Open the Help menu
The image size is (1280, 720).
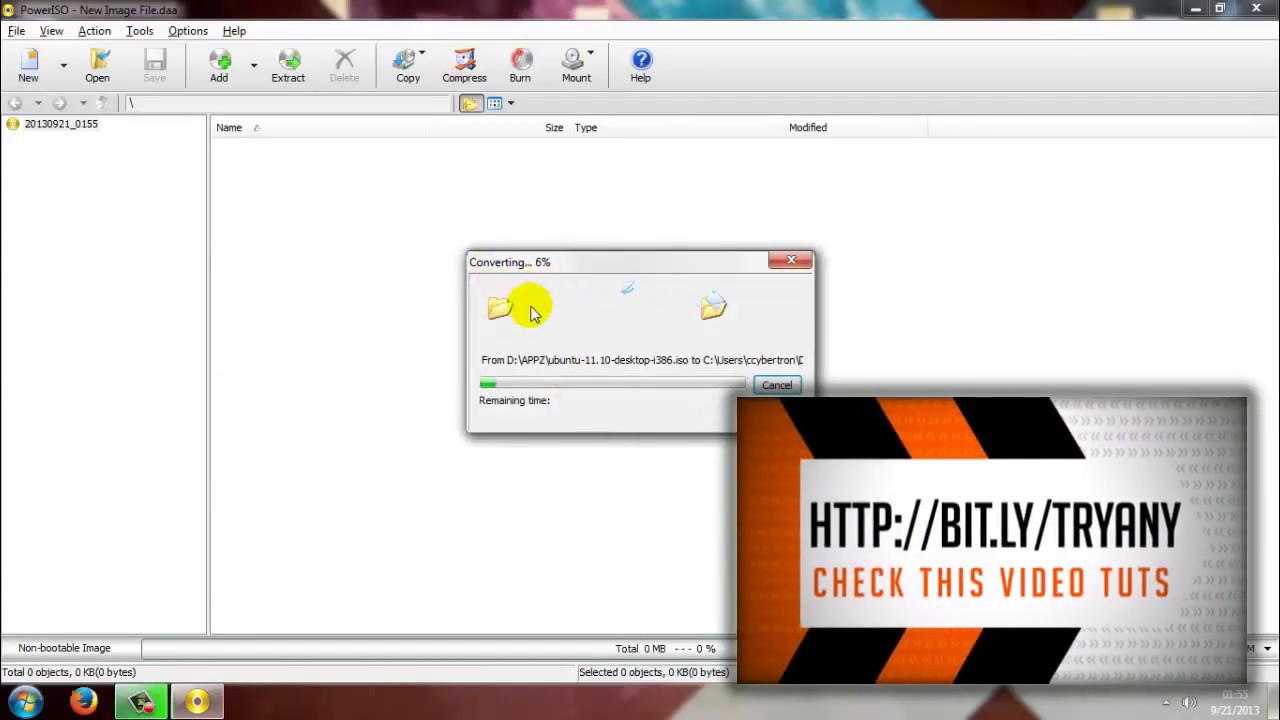coord(234,31)
